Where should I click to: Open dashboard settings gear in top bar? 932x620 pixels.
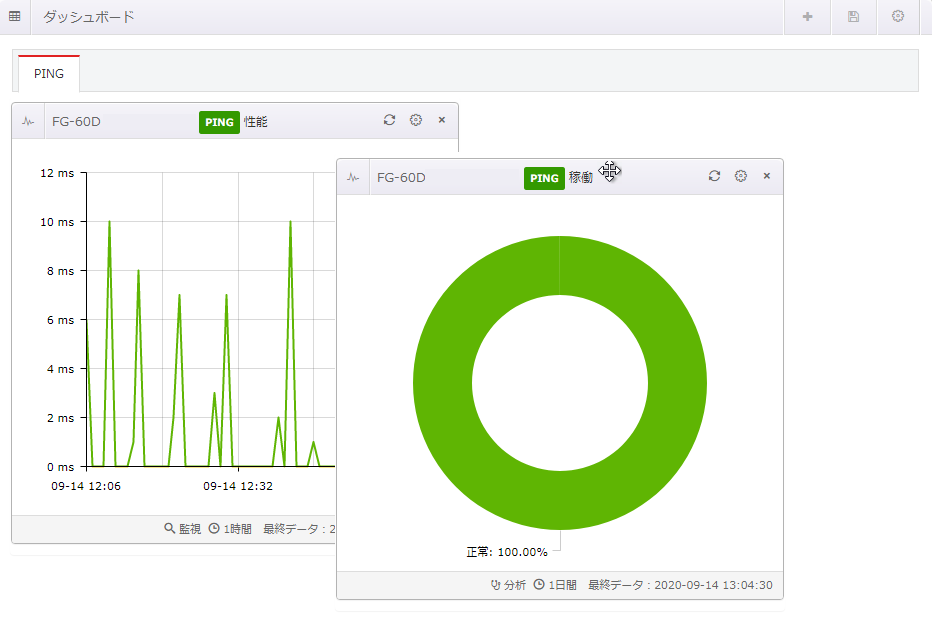coord(898,16)
